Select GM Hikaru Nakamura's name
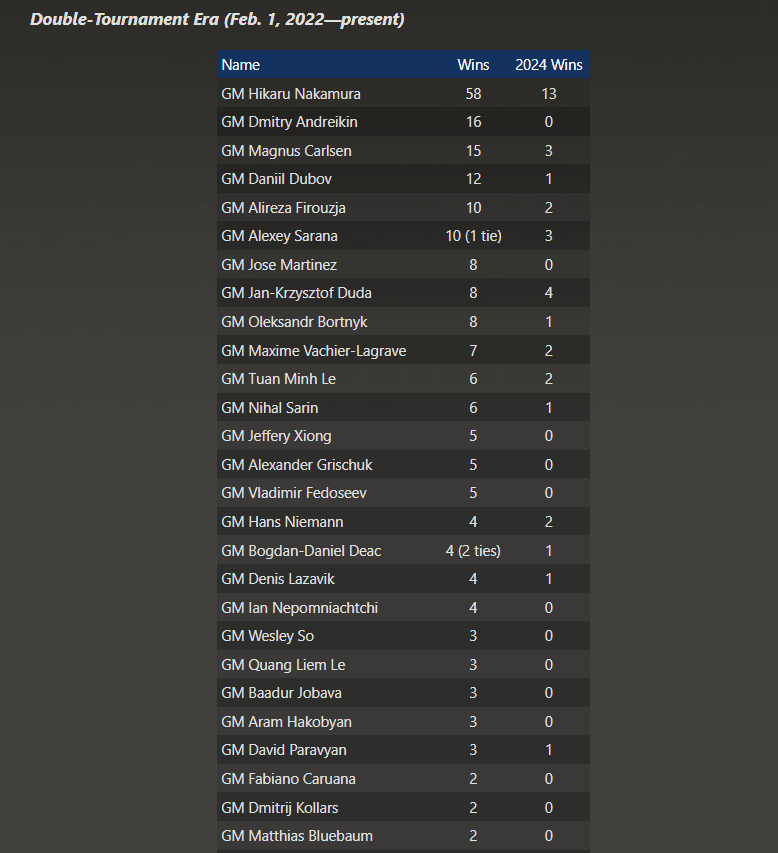The image size is (778, 853). pyautogui.click(x=291, y=94)
